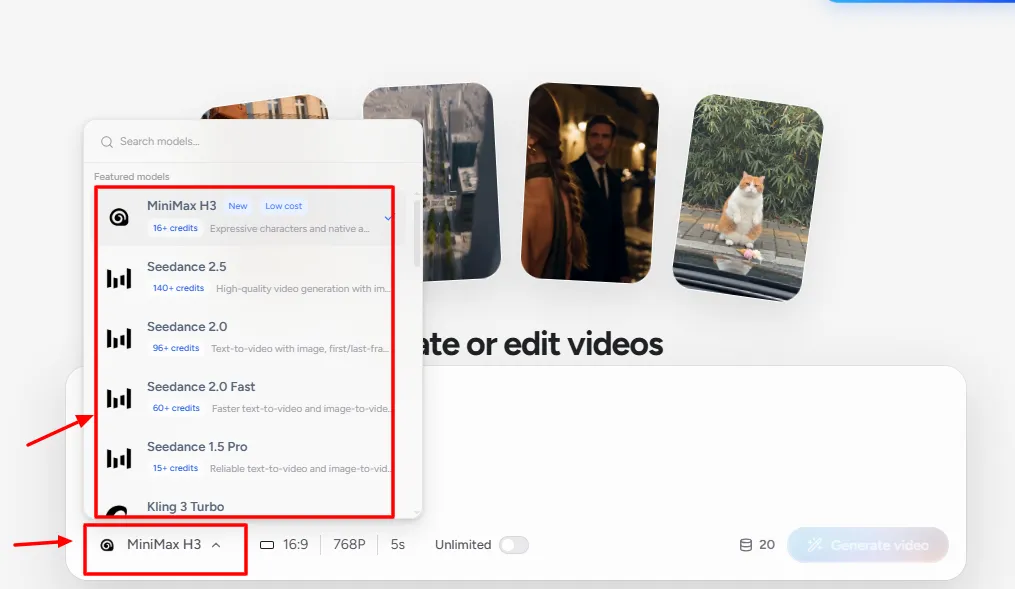Screen dimensions: 1015x589
Task: Click the MiniMax H3 'Expressive characters' description
Action: point(289,228)
